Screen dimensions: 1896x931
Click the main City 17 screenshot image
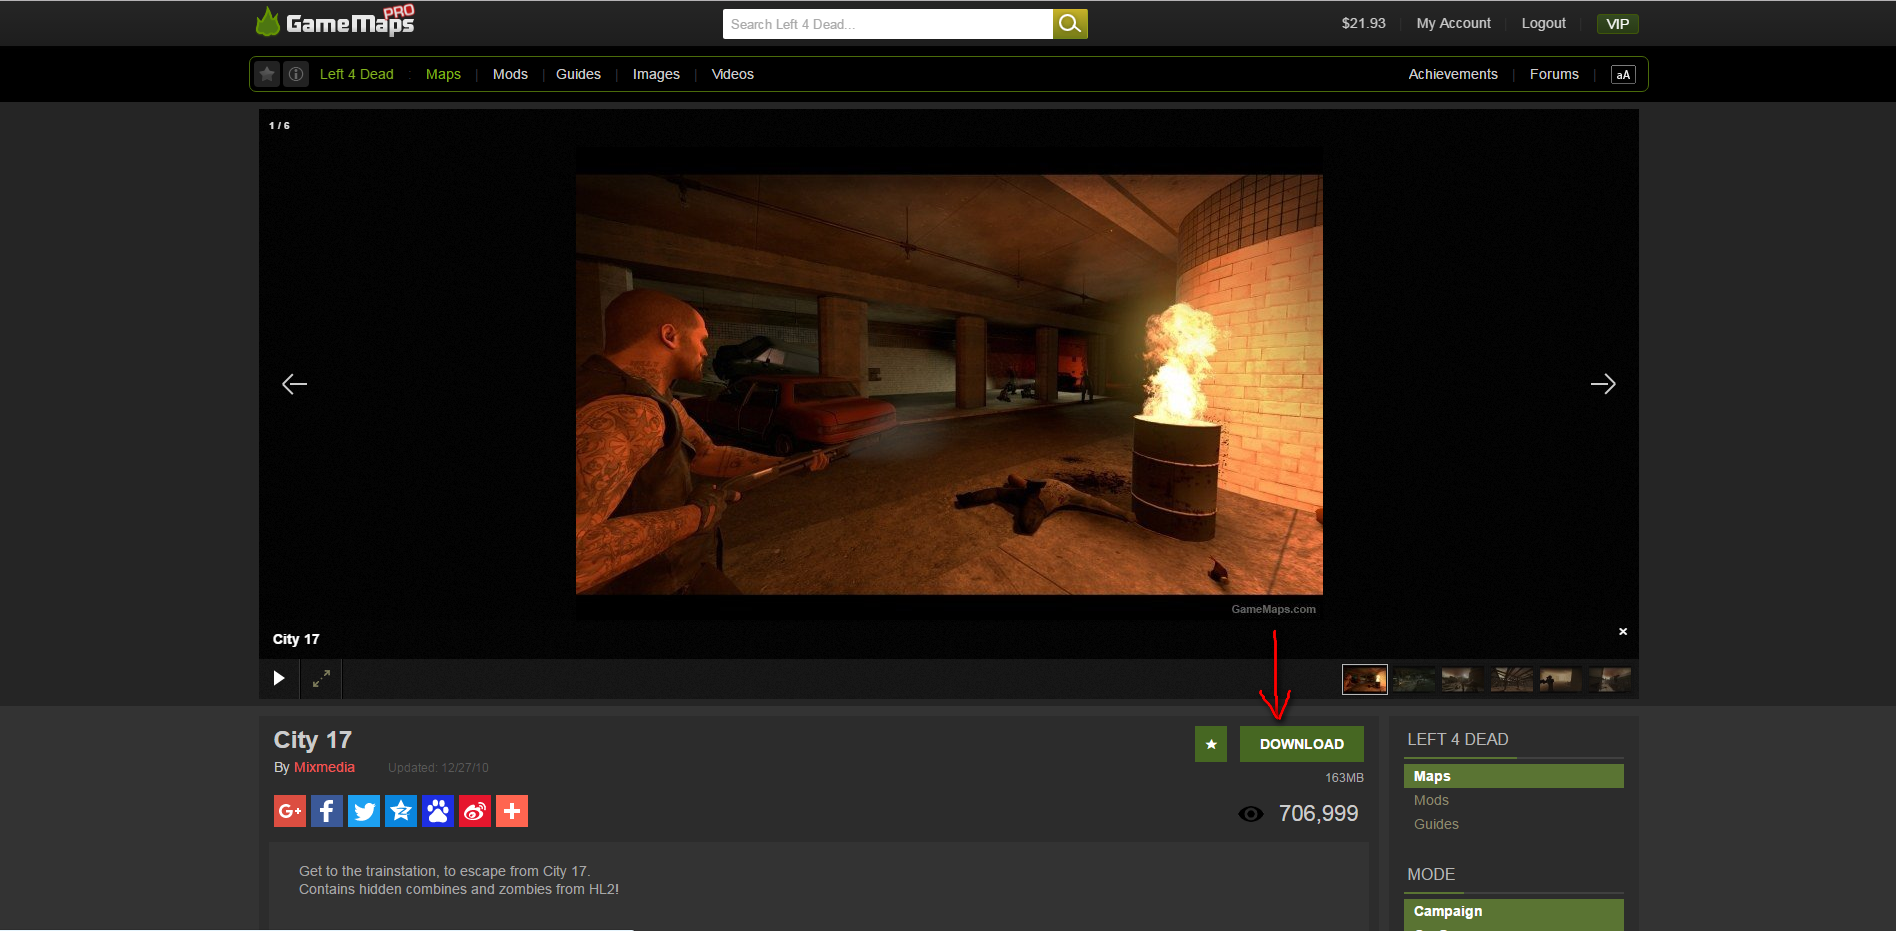click(949, 385)
